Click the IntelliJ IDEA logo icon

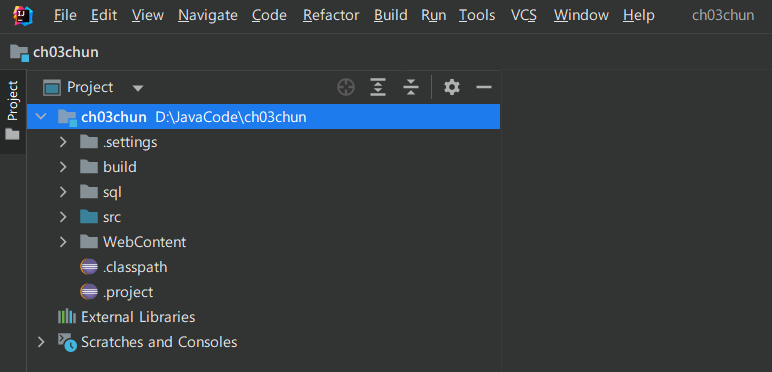(23, 16)
